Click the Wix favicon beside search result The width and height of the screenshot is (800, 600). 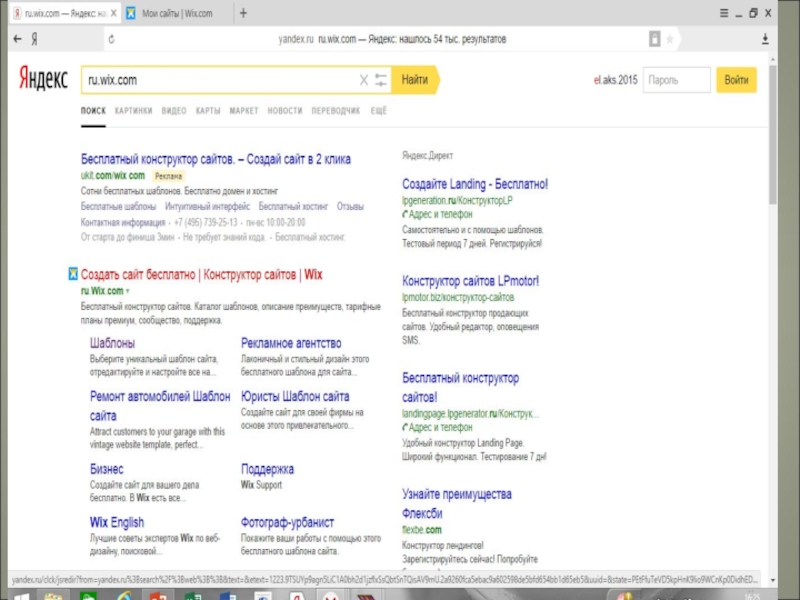[73, 274]
